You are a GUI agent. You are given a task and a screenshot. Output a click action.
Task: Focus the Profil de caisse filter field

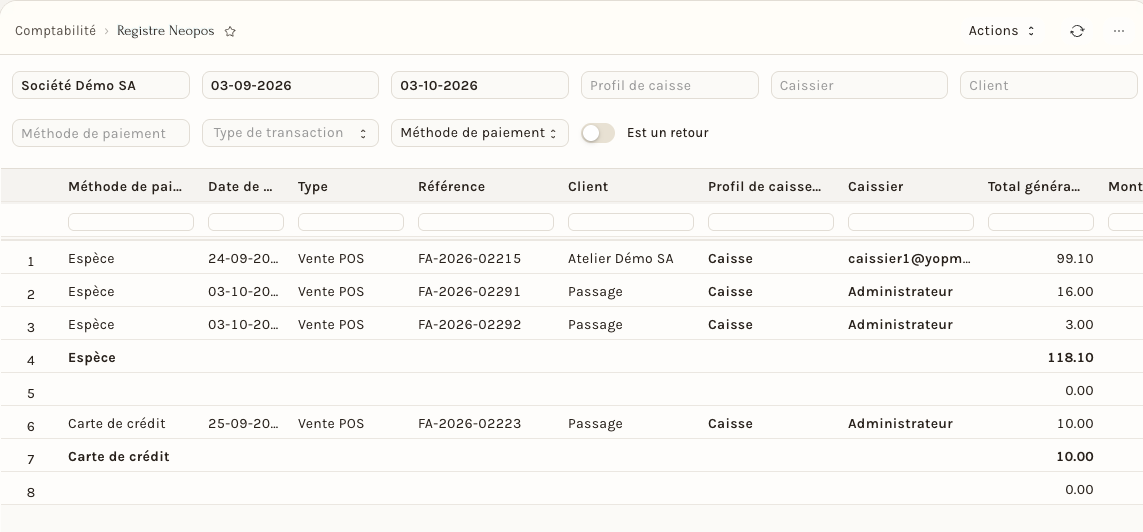[670, 85]
